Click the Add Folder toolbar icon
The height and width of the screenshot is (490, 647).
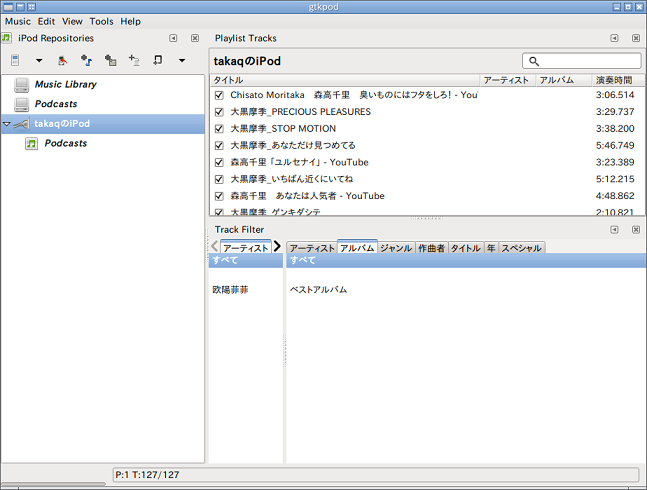[x=110, y=61]
